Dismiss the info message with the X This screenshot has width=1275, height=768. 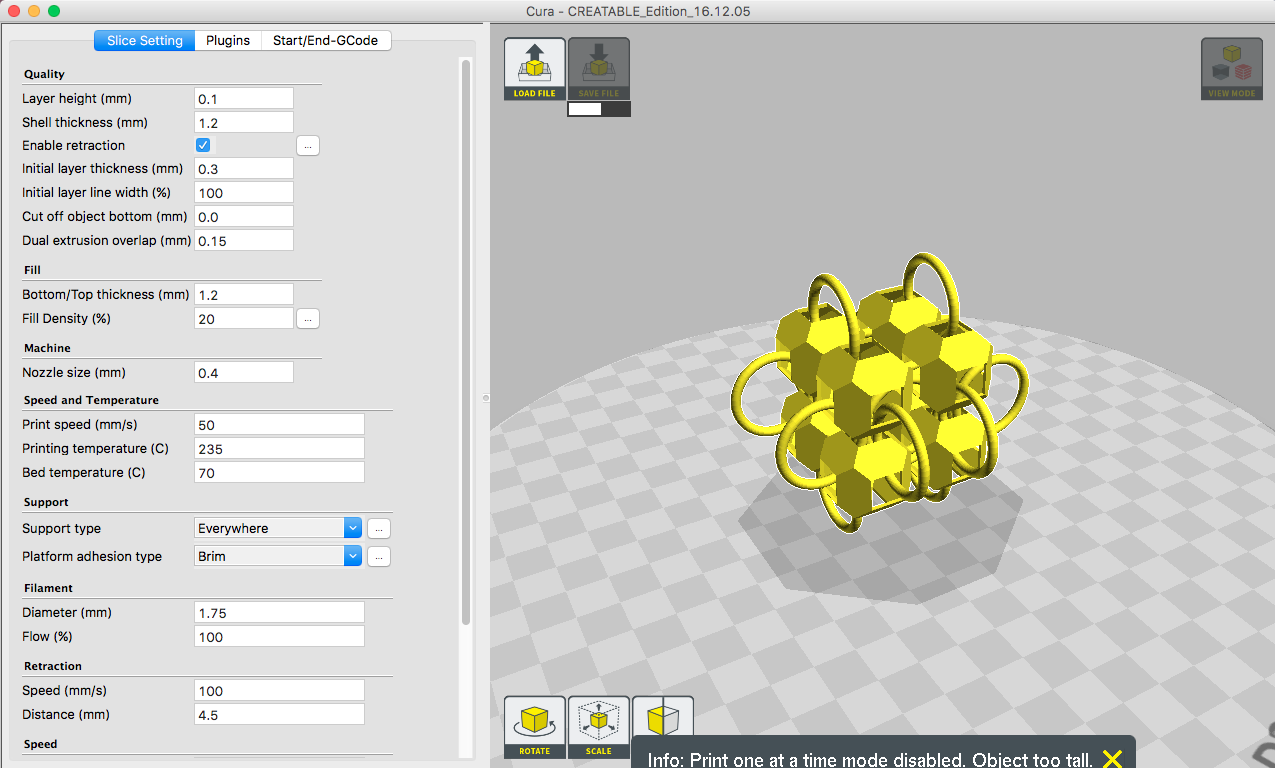coord(1112,759)
